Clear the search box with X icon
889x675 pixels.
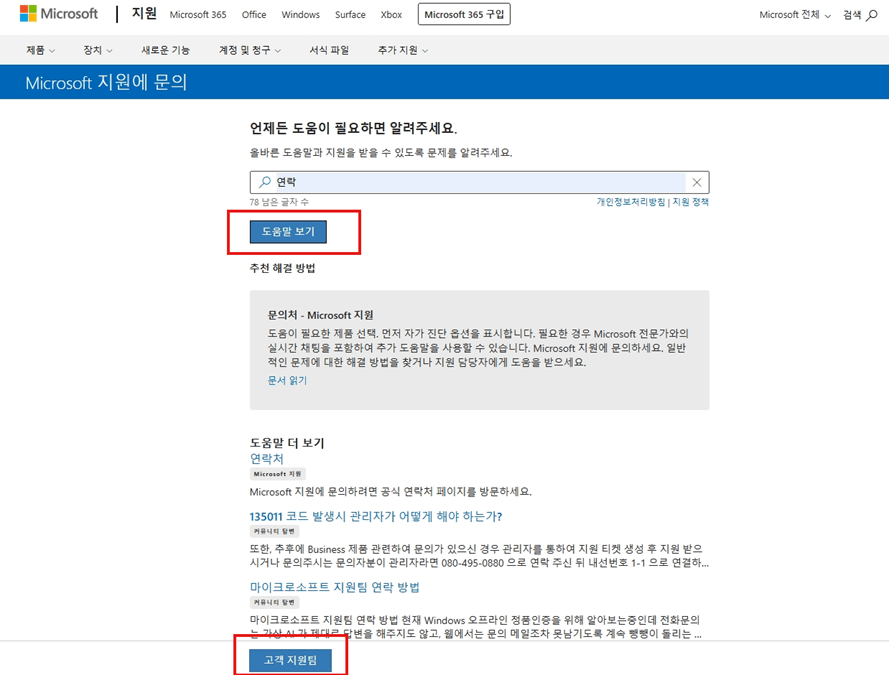point(697,182)
